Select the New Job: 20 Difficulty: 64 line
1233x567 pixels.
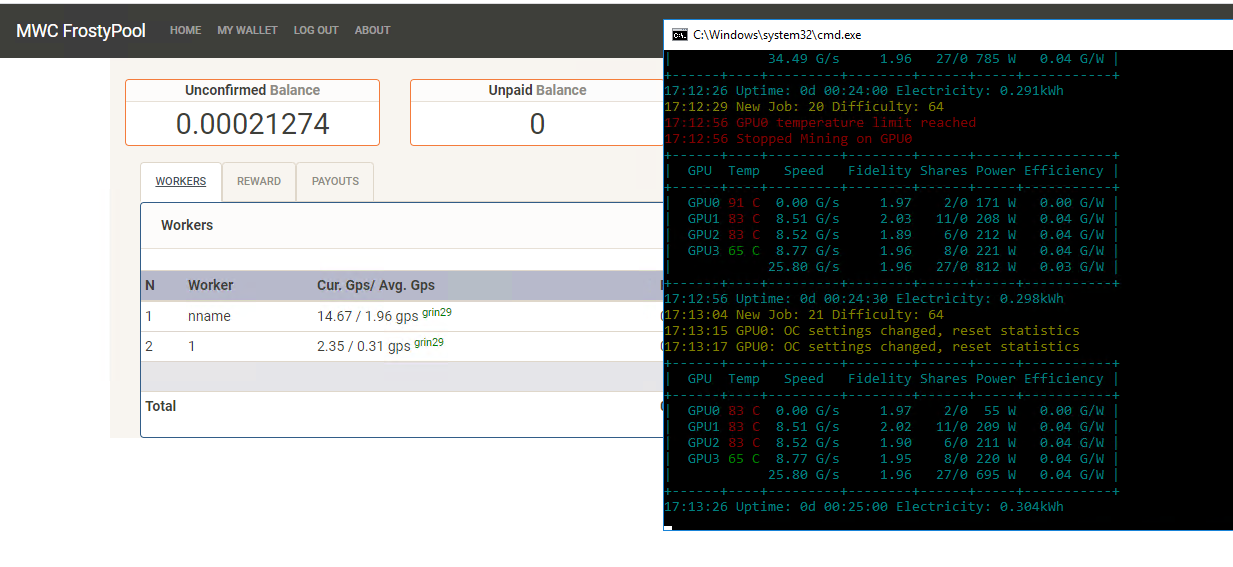tap(804, 107)
